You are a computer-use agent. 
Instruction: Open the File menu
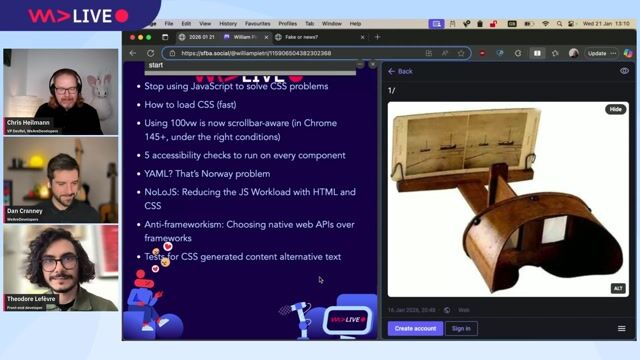point(169,24)
